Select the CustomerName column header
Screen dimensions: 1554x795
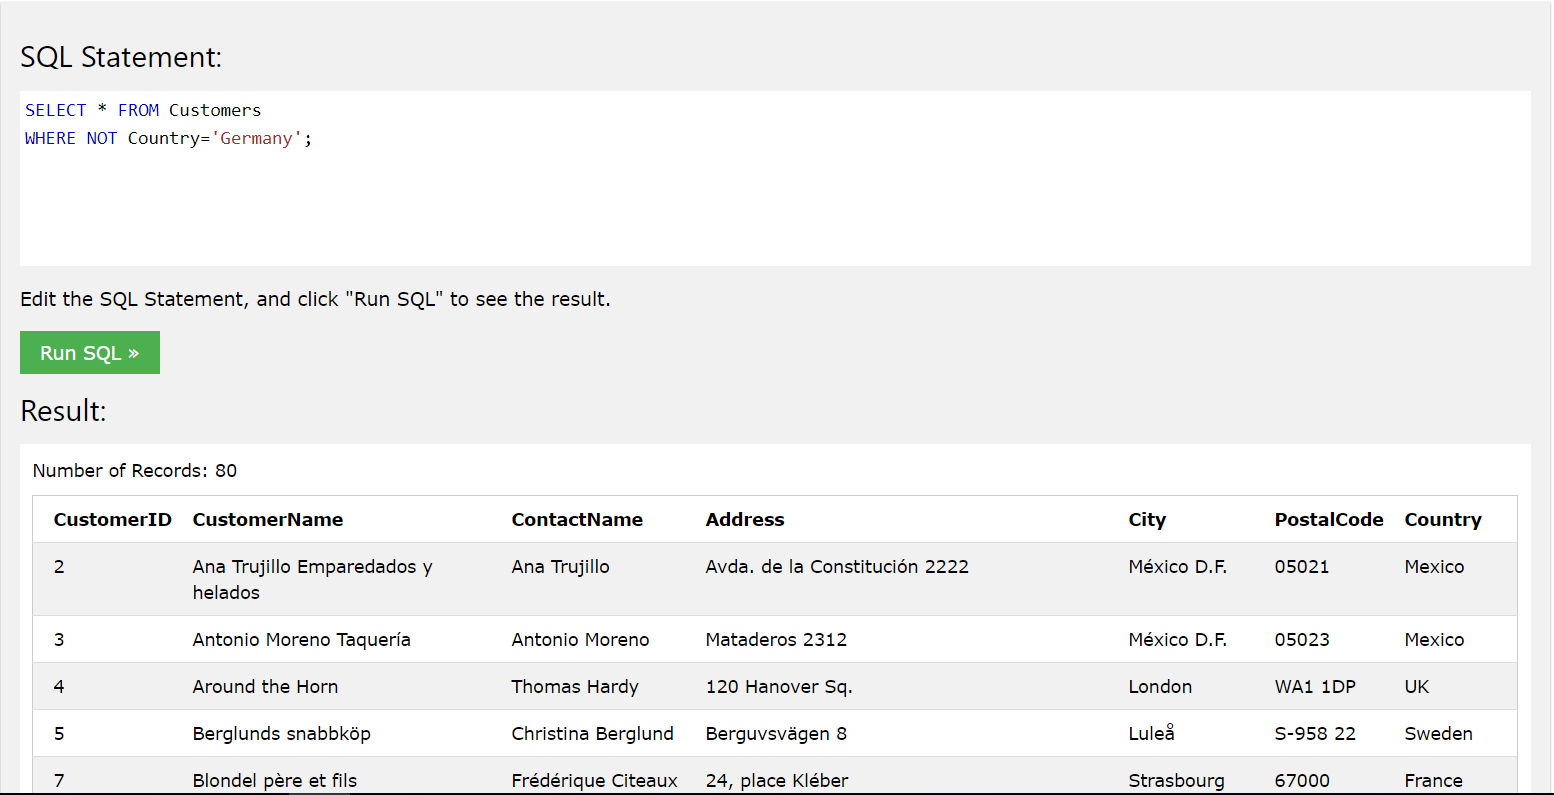268,519
